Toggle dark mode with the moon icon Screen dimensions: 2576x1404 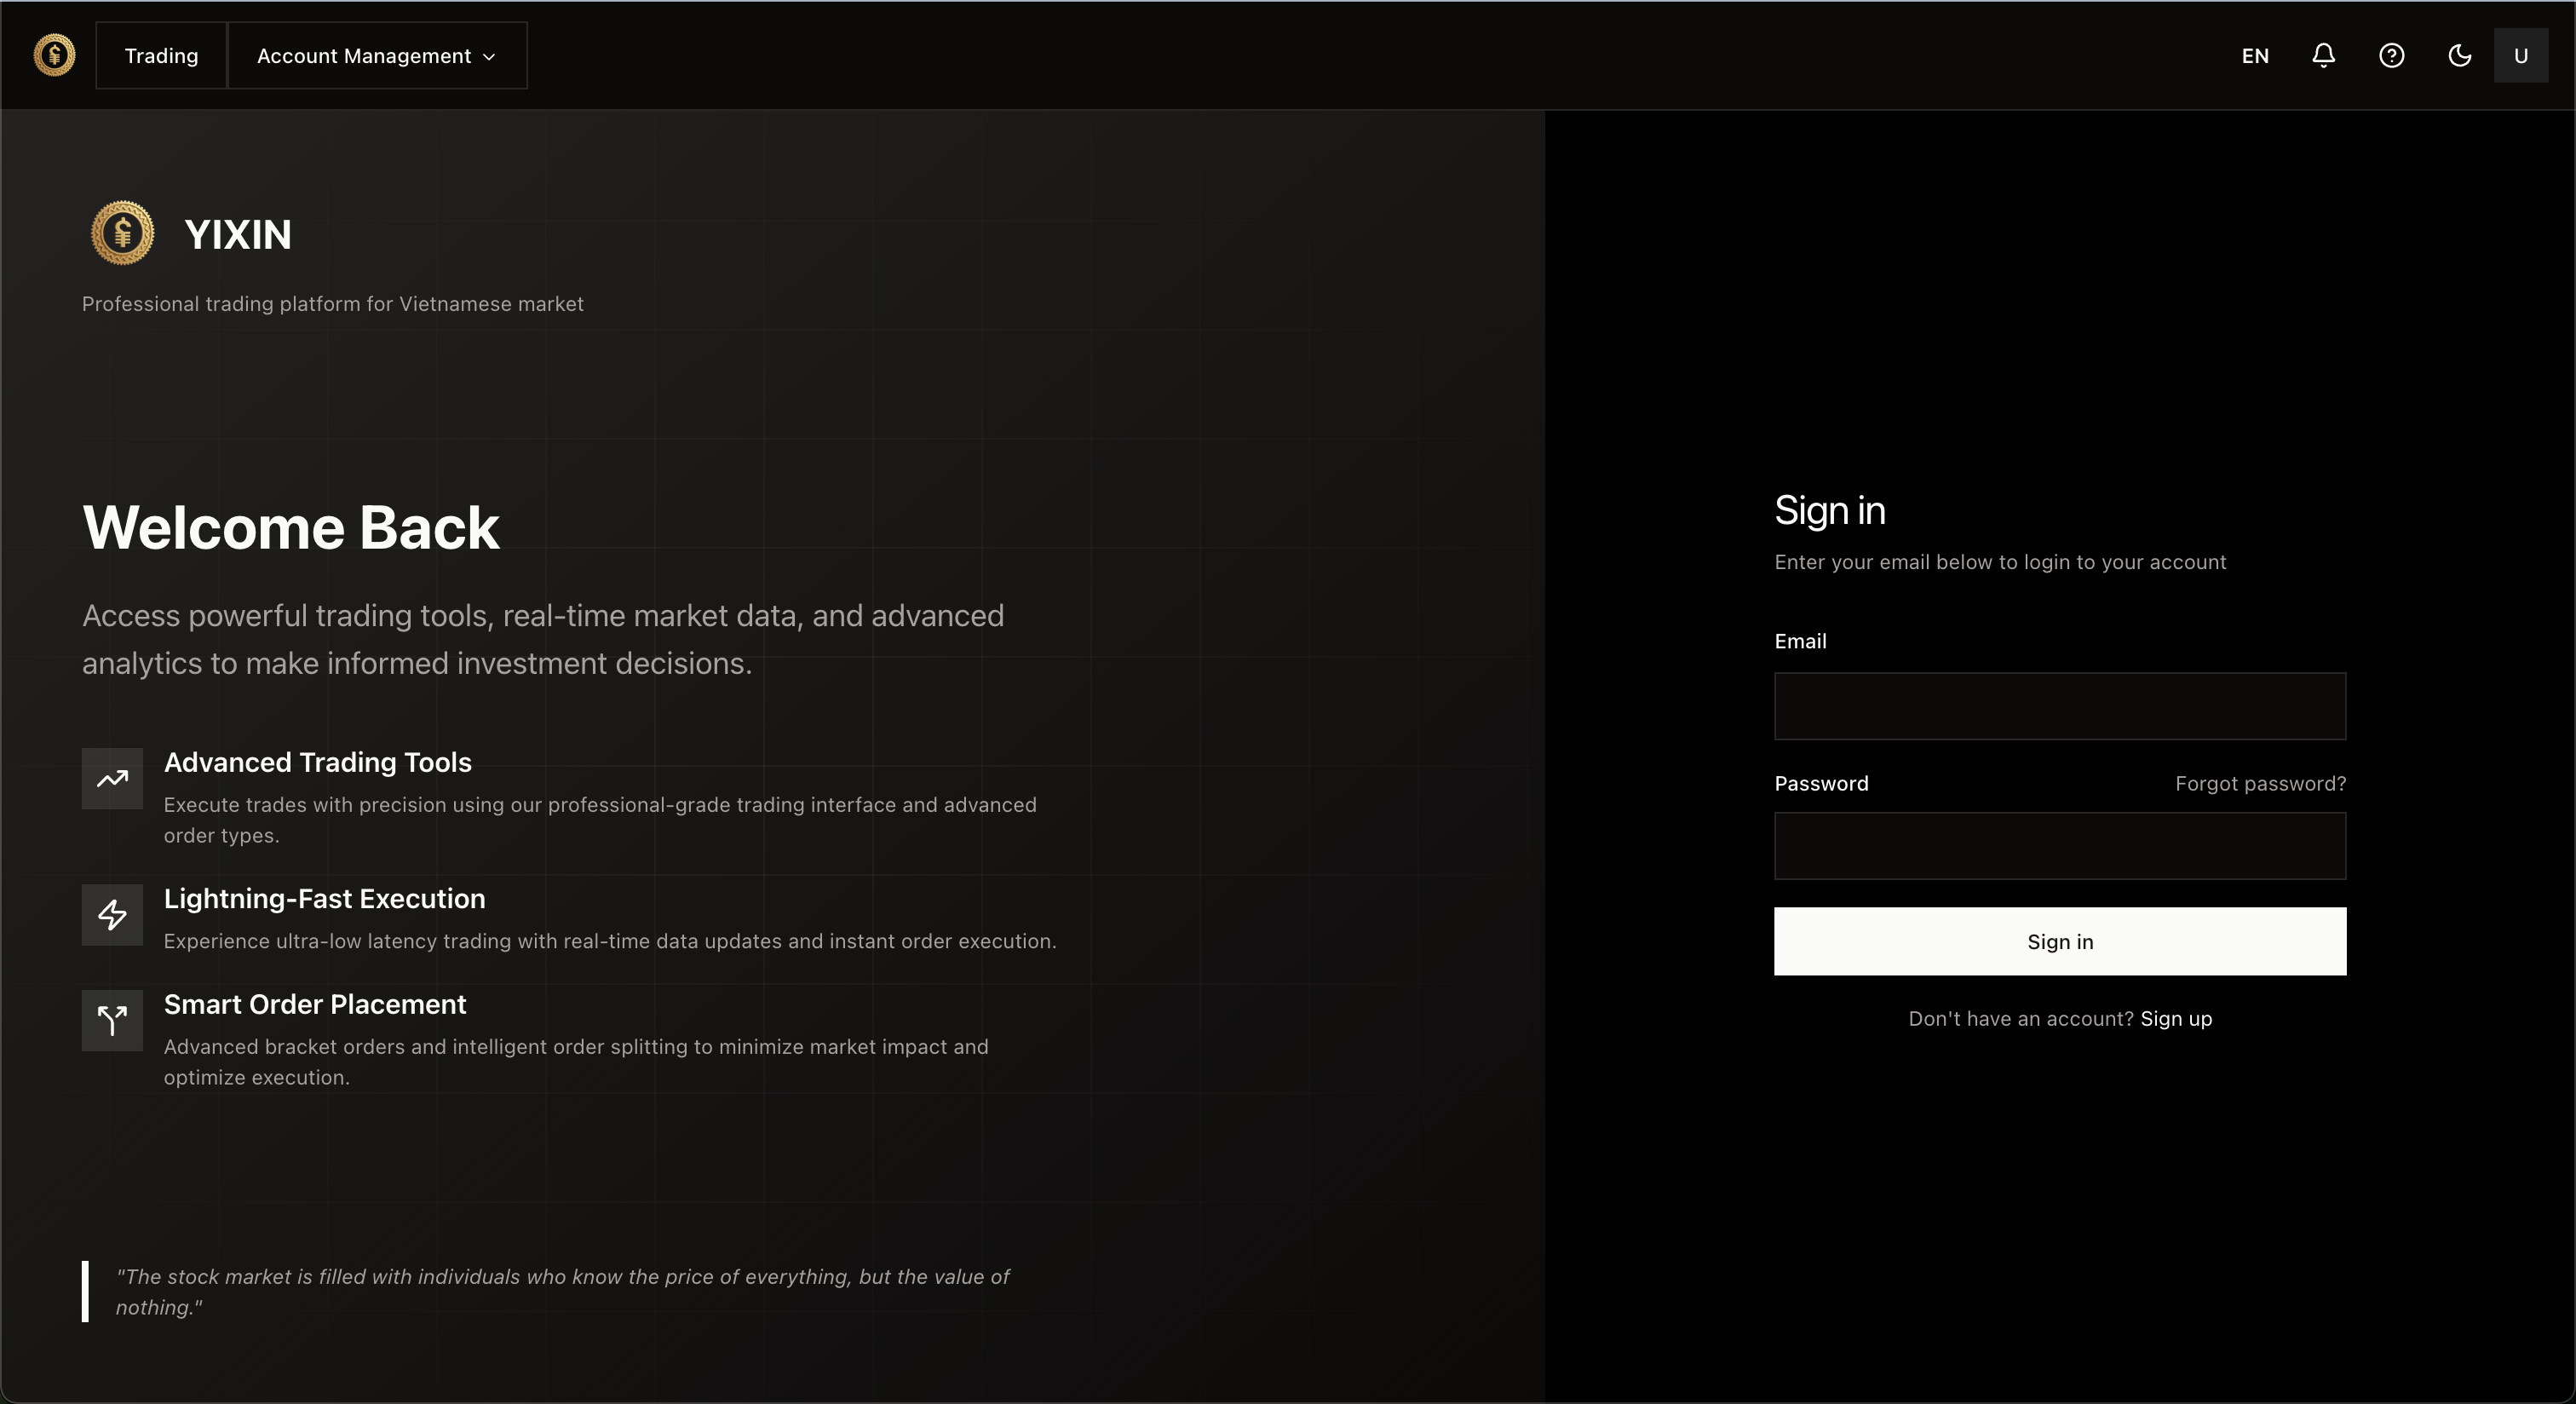2459,55
